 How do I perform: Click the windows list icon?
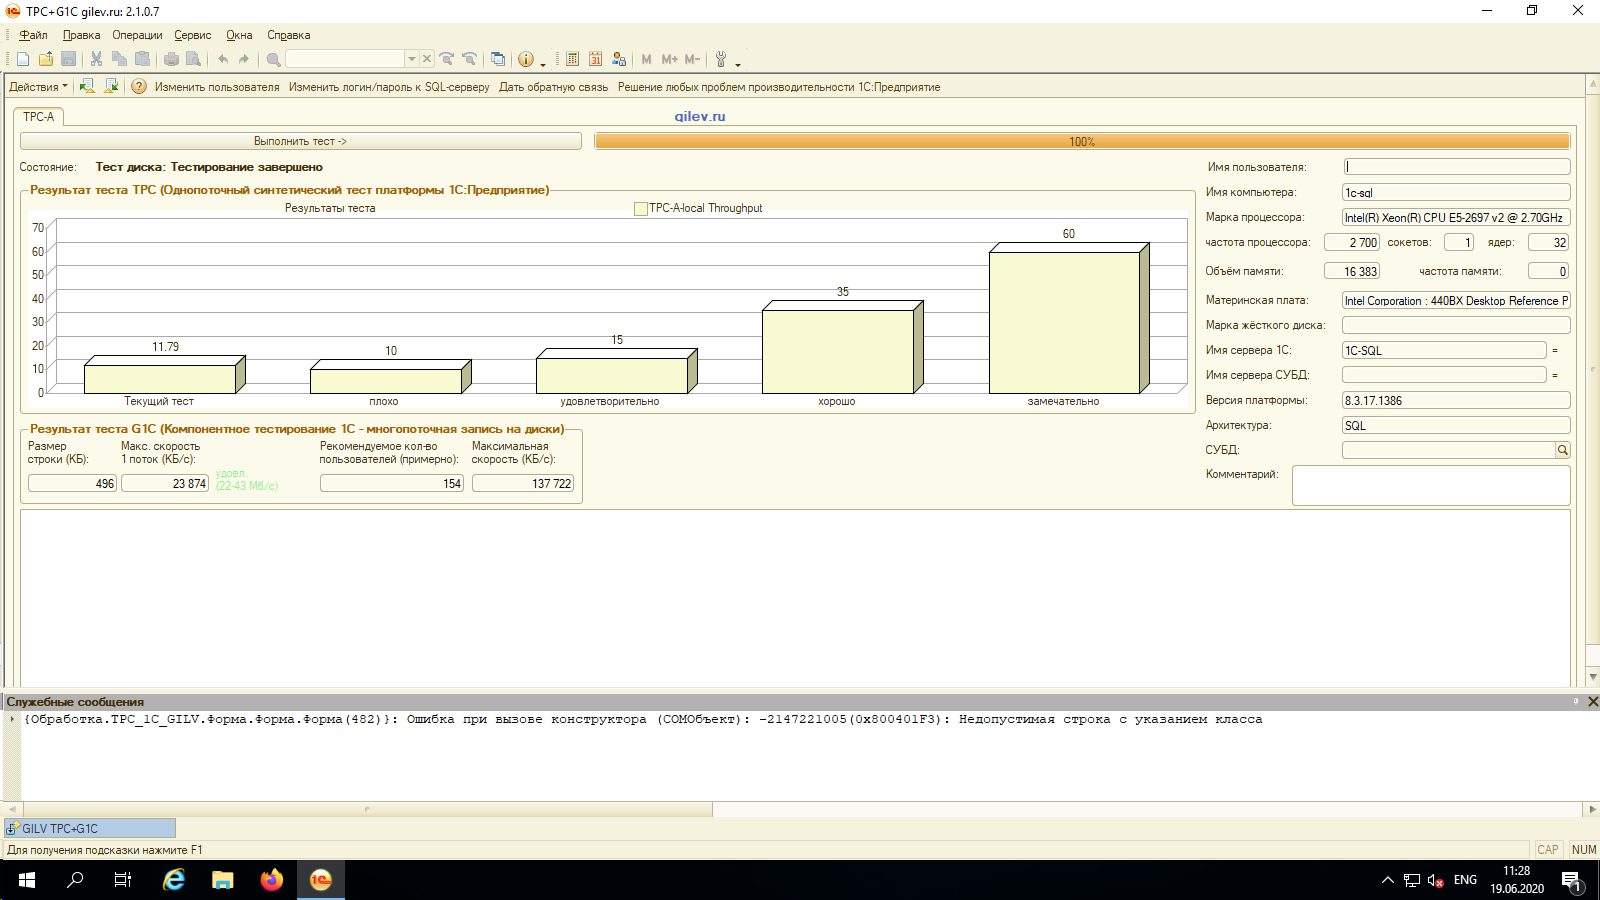[x=497, y=59]
